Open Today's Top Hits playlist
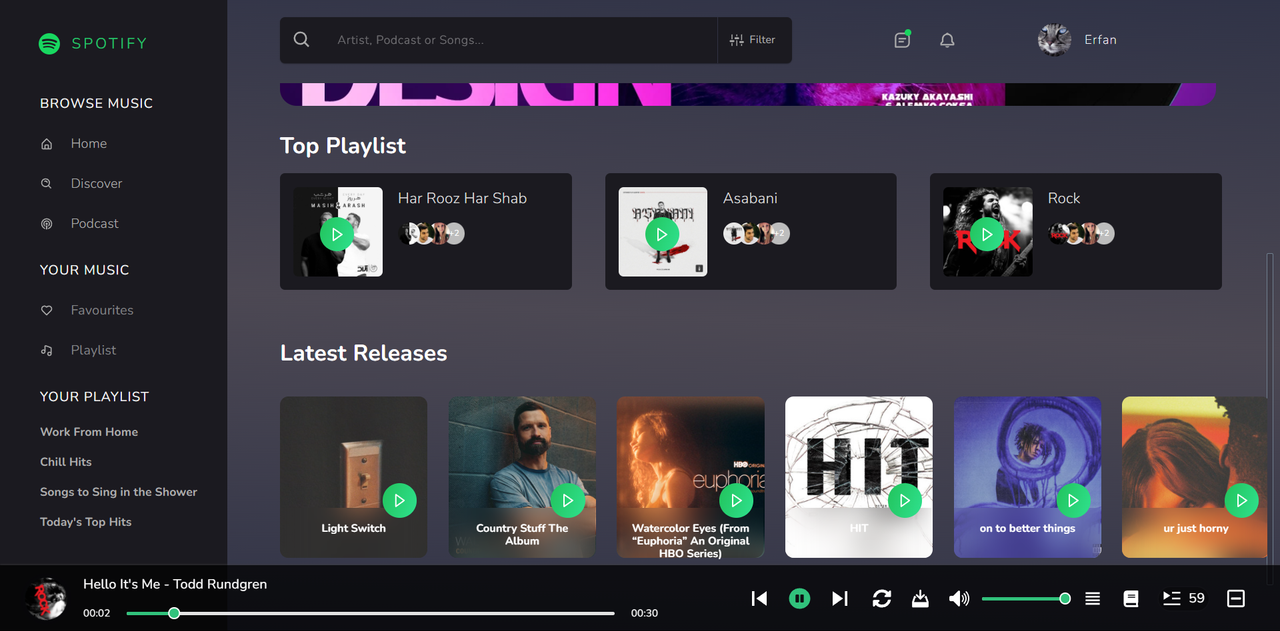 pyautogui.click(x=86, y=522)
